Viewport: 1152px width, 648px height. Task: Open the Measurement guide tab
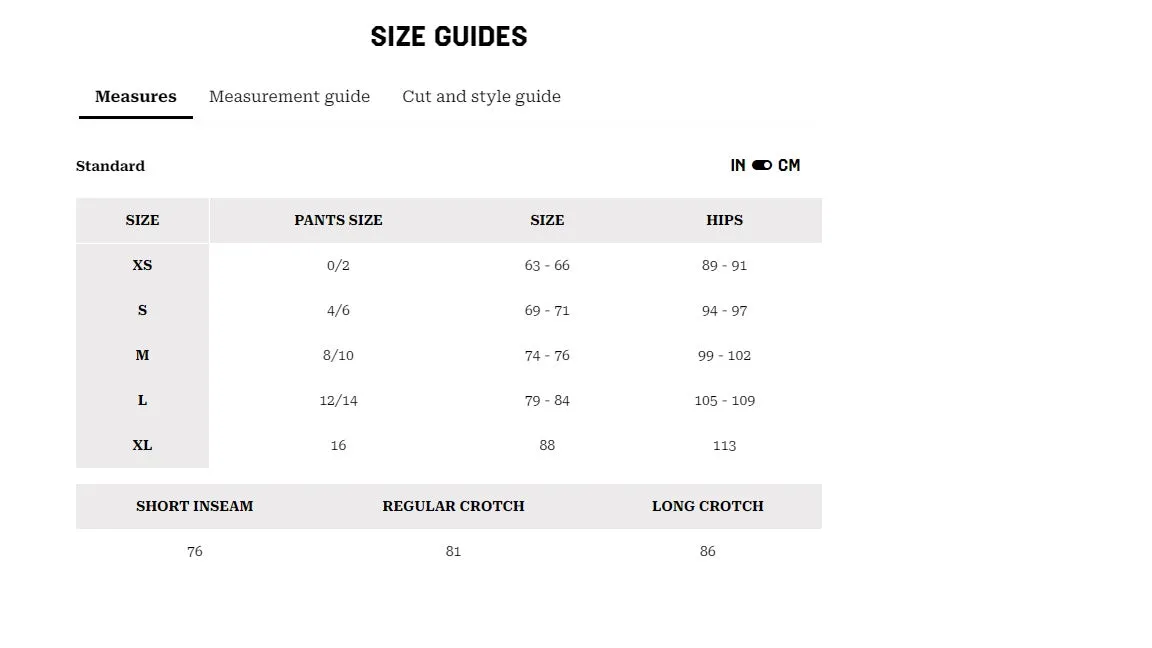(x=289, y=96)
